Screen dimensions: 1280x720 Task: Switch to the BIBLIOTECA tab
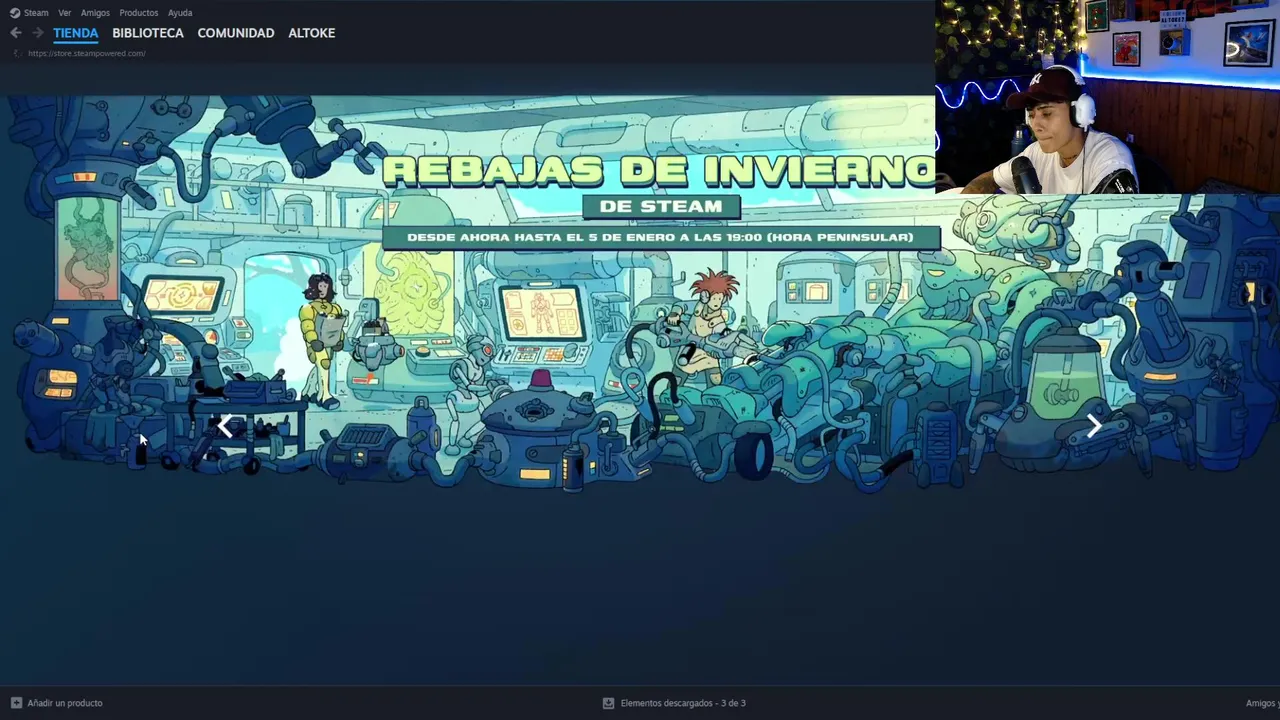148,33
